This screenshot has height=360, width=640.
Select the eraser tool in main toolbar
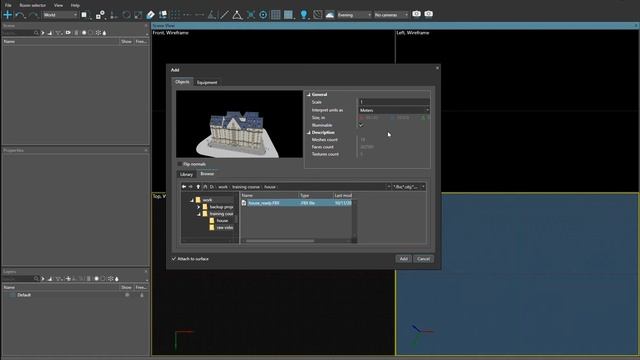pos(150,15)
